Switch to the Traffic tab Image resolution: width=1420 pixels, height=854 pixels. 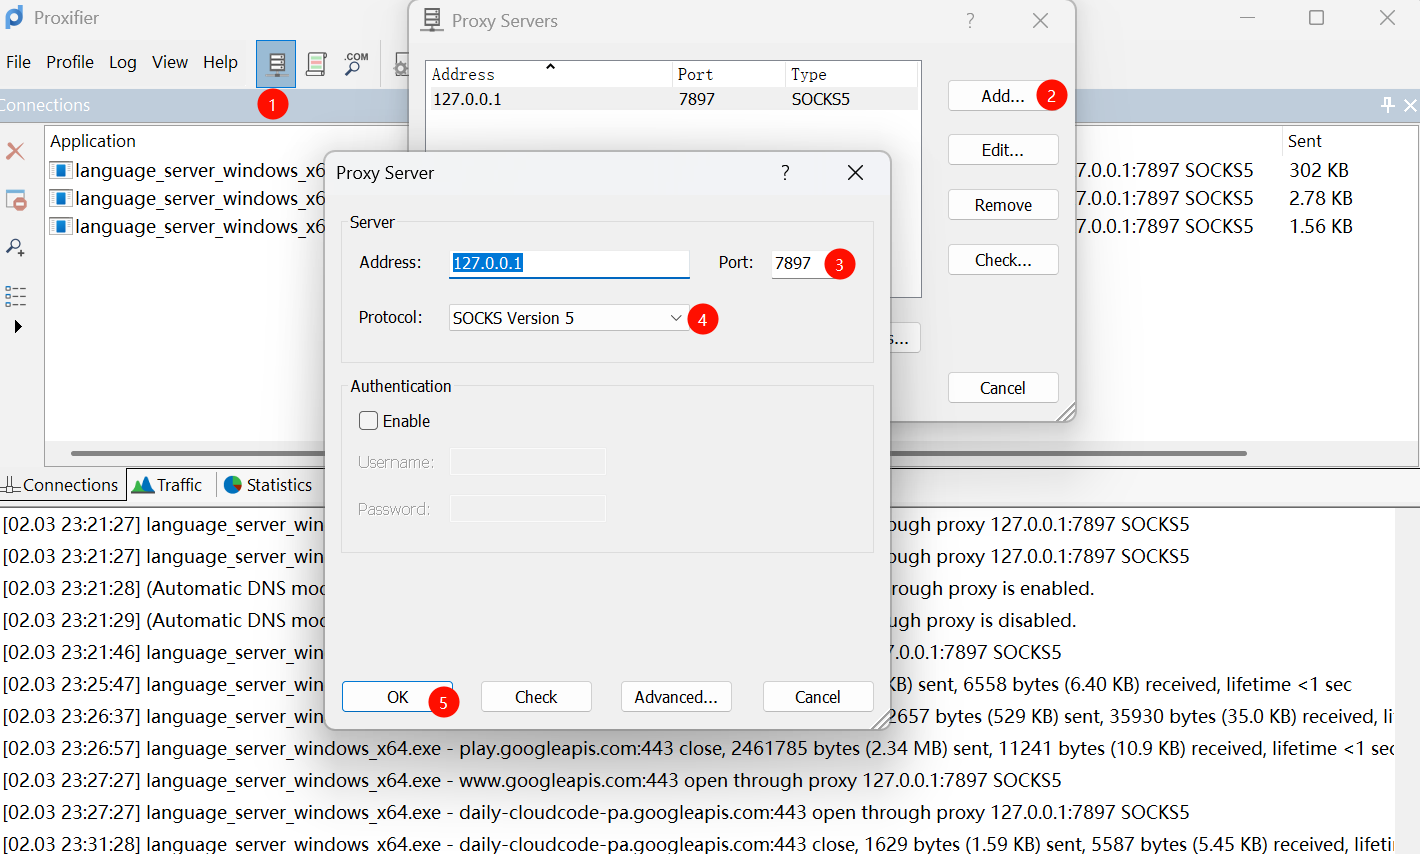pos(168,485)
